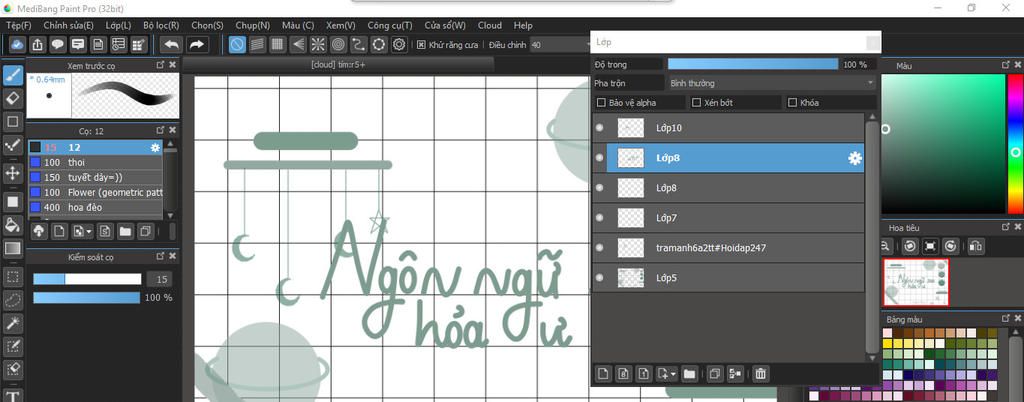Click the Hoa tiêu canvas preview thumbnail
This screenshot has height=402, width=1024.
click(916, 281)
